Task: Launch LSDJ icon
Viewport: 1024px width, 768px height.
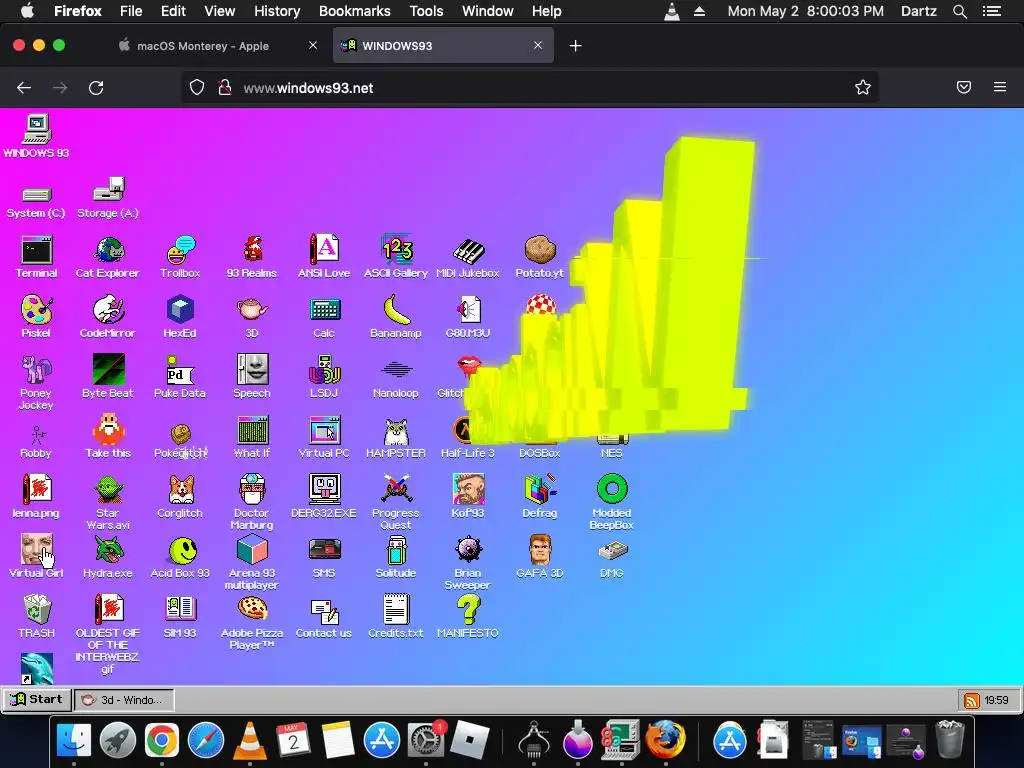Action: (324, 377)
